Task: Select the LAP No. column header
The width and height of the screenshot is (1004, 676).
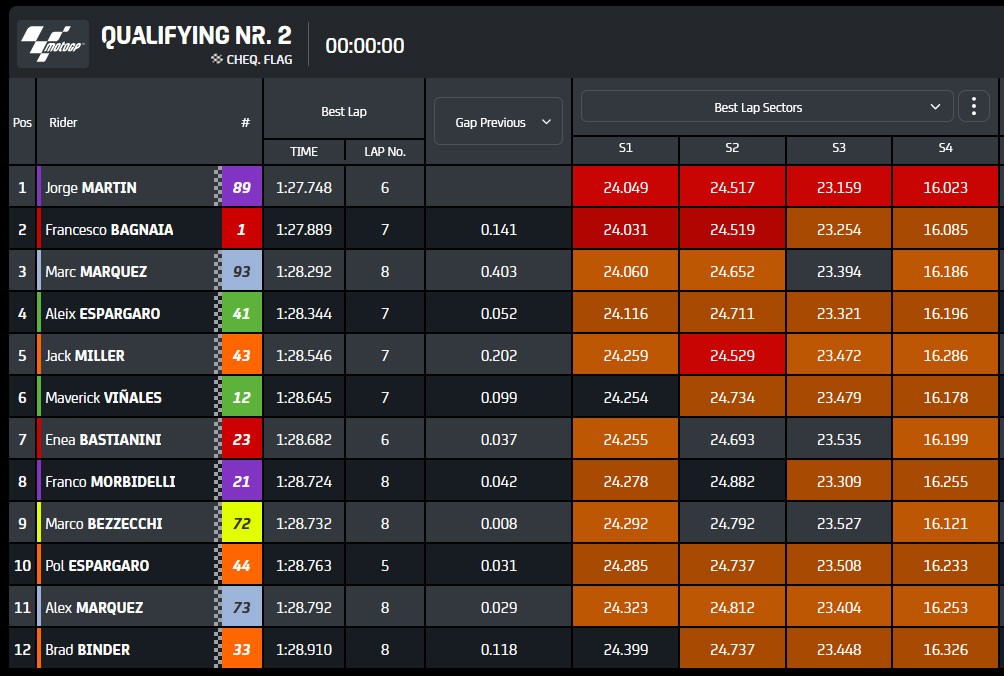Action: click(x=385, y=152)
